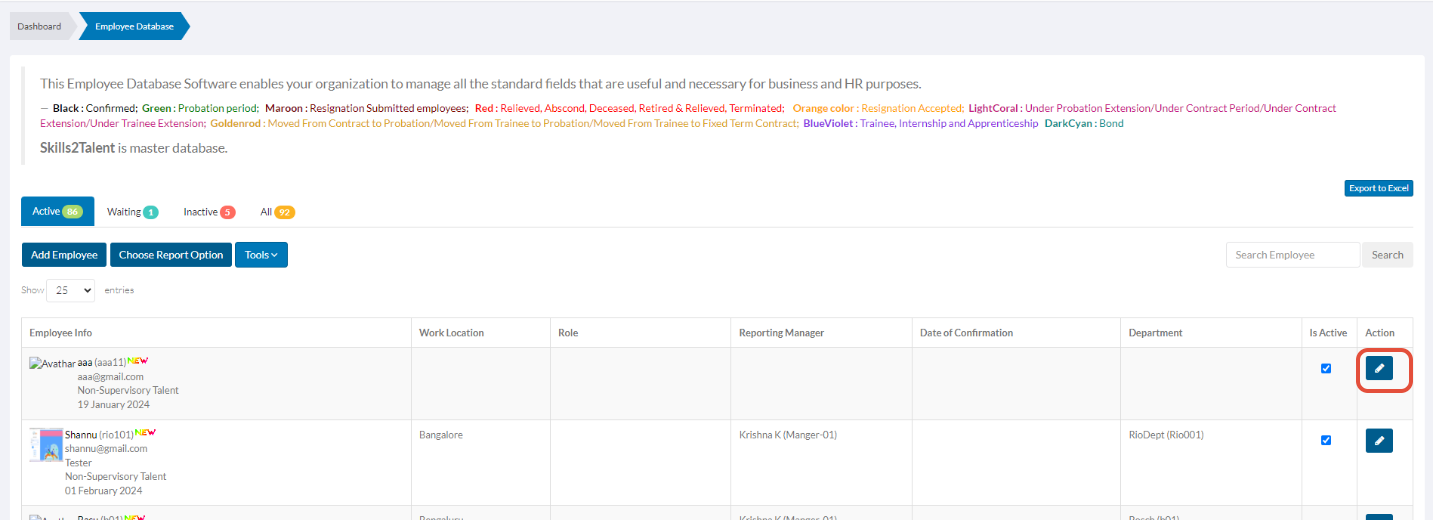Click the 01 February 2024 date
Viewport: 1433px width, 520px height.
pos(104,490)
